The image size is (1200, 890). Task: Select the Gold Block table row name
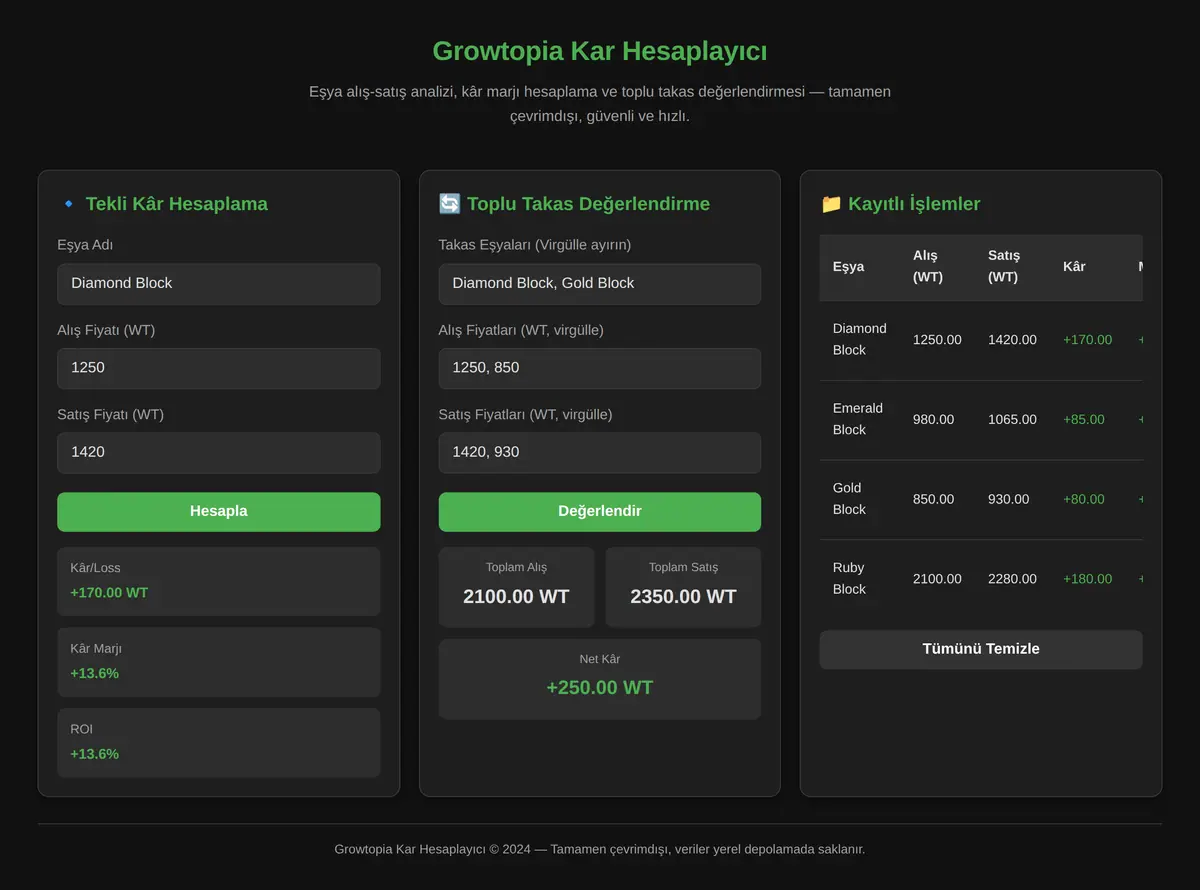click(848, 499)
